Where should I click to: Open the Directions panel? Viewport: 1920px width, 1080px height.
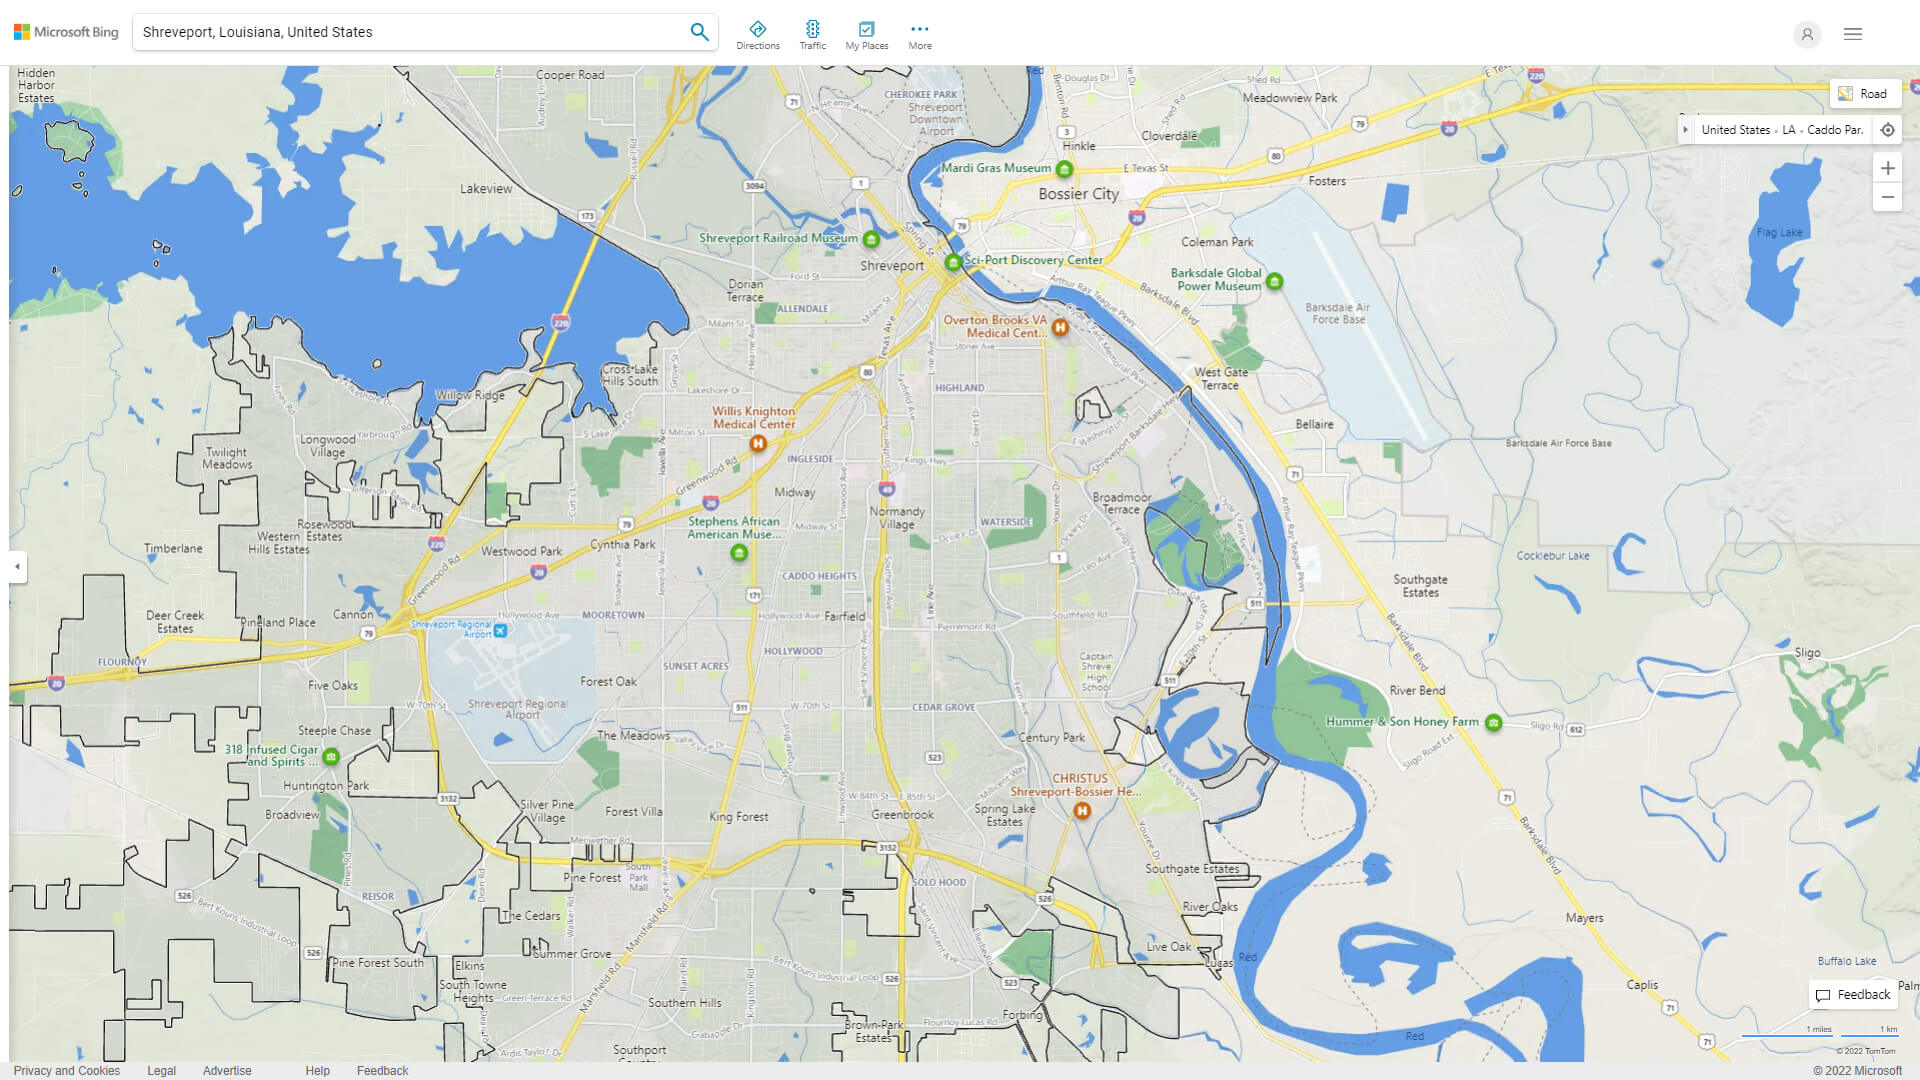(x=759, y=33)
